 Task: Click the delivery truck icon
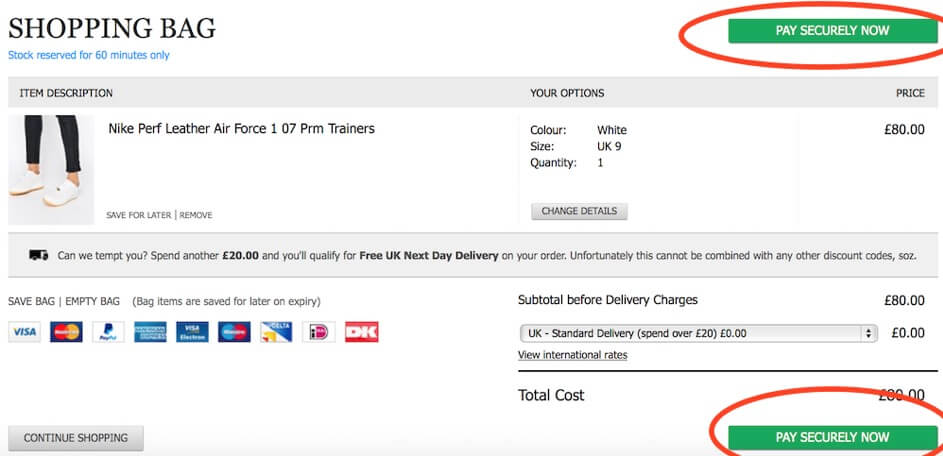[x=39, y=255]
